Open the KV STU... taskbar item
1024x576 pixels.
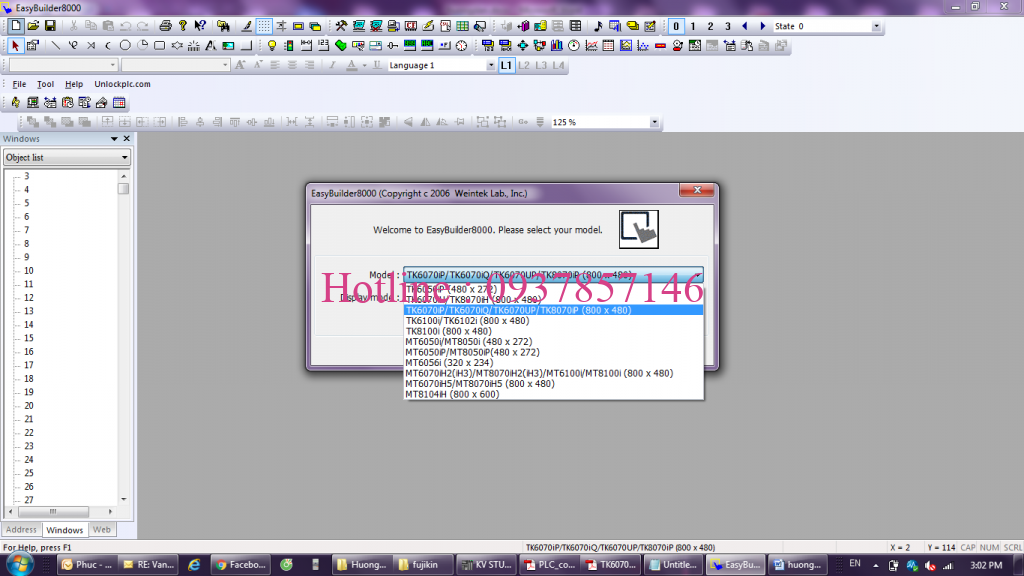(487, 565)
